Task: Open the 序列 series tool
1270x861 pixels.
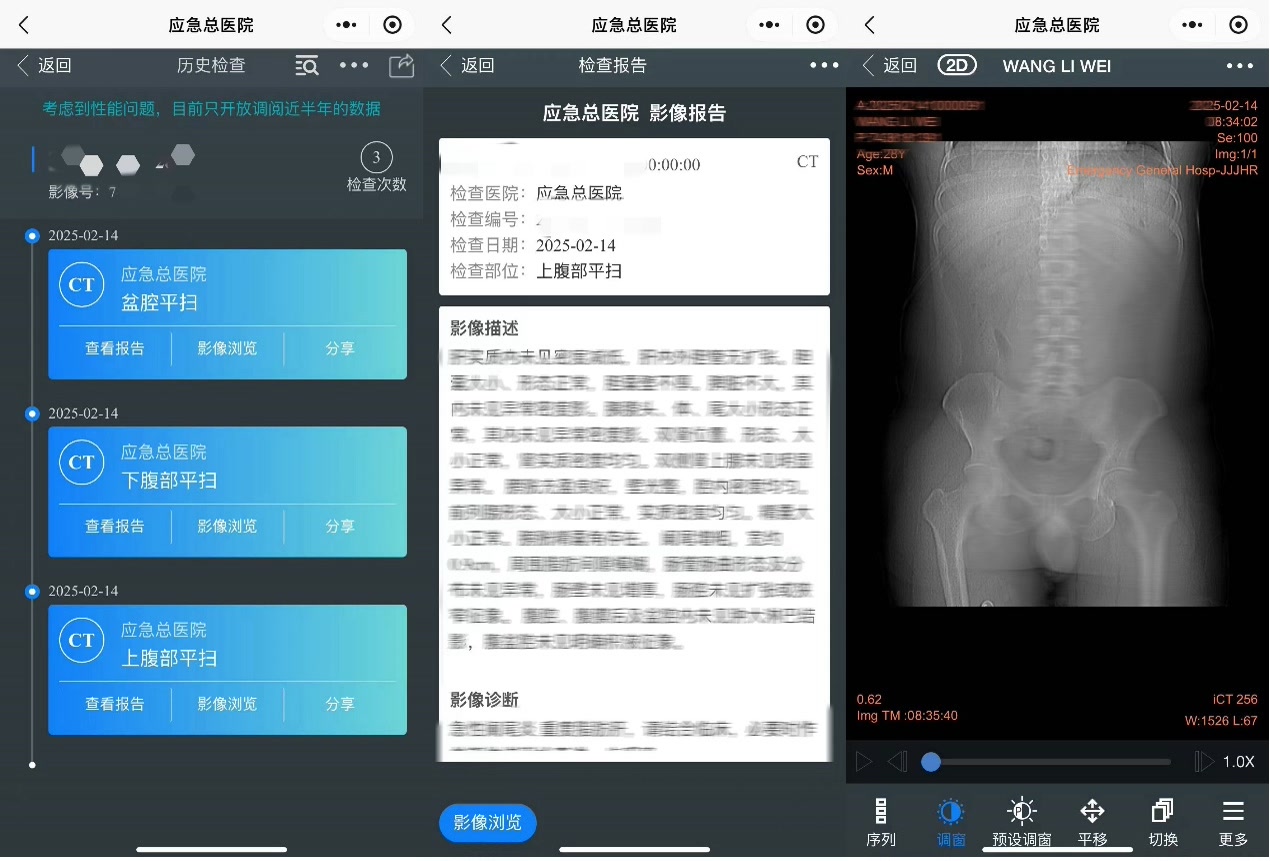Action: 881,822
